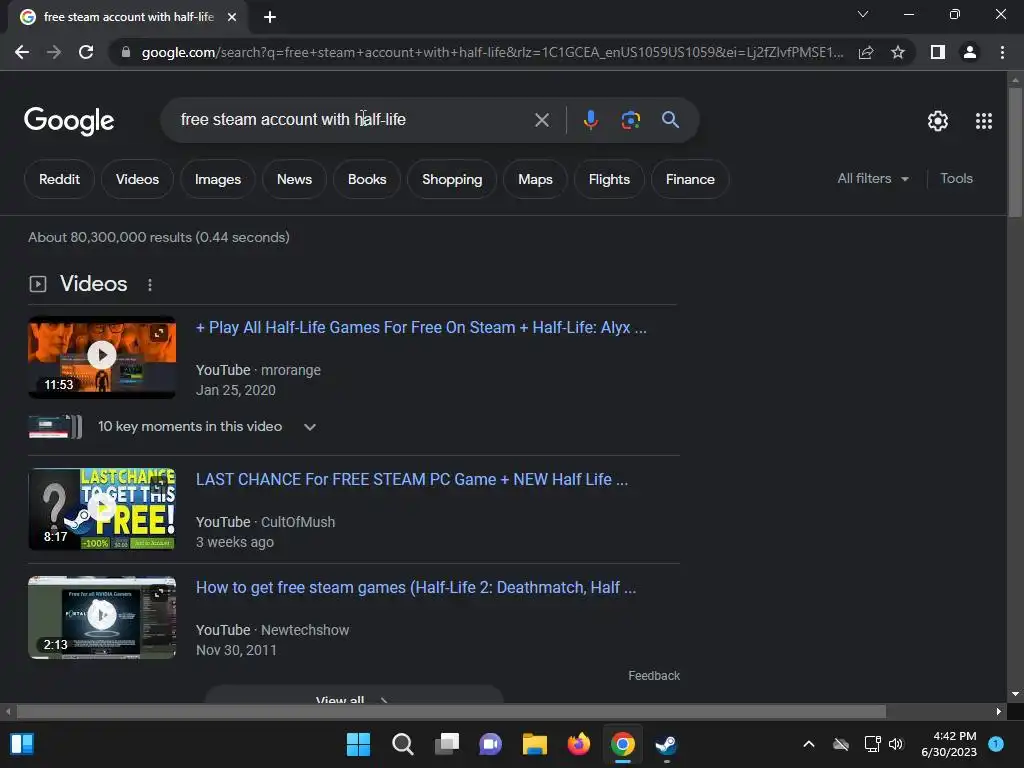Open Task View from taskbar
This screenshot has height=768, width=1024.
click(x=447, y=744)
